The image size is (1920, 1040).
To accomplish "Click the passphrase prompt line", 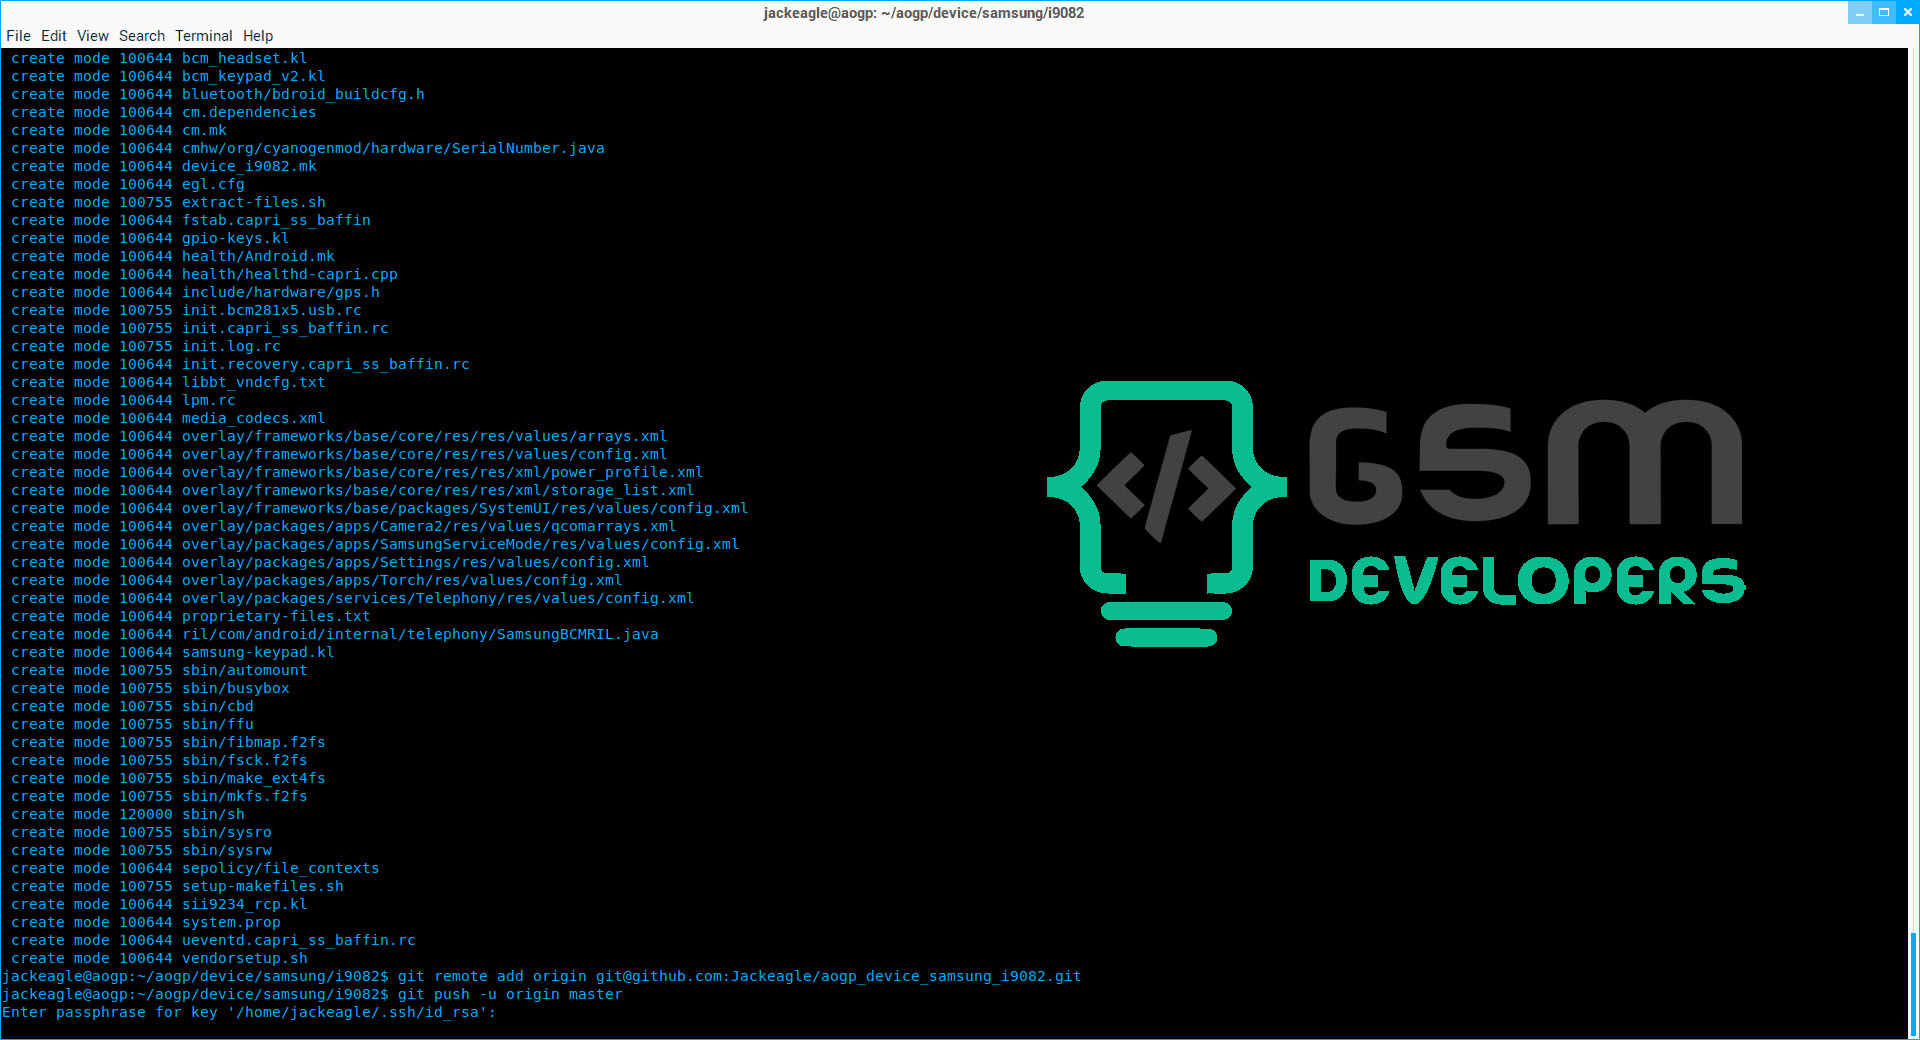I will click(249, 1013).
